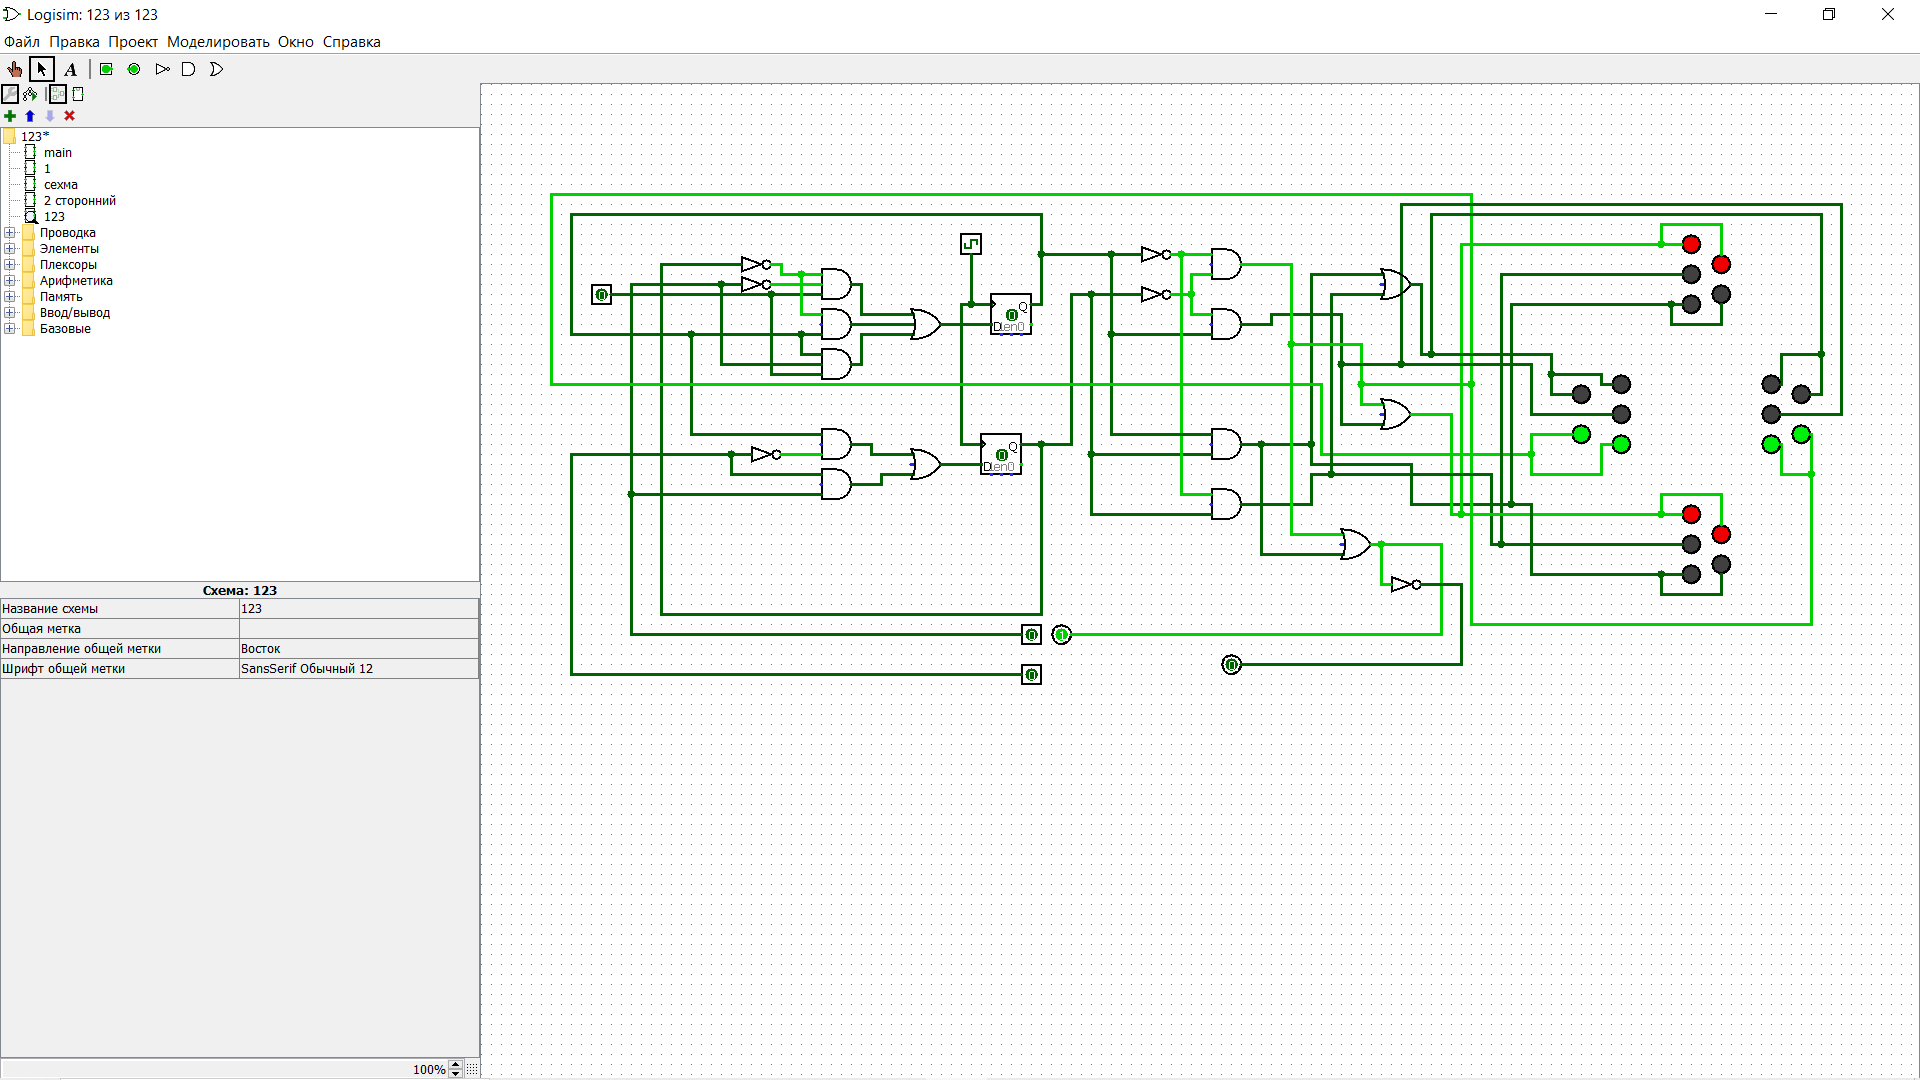Pick the input pin tool

(x=106, y=69)
